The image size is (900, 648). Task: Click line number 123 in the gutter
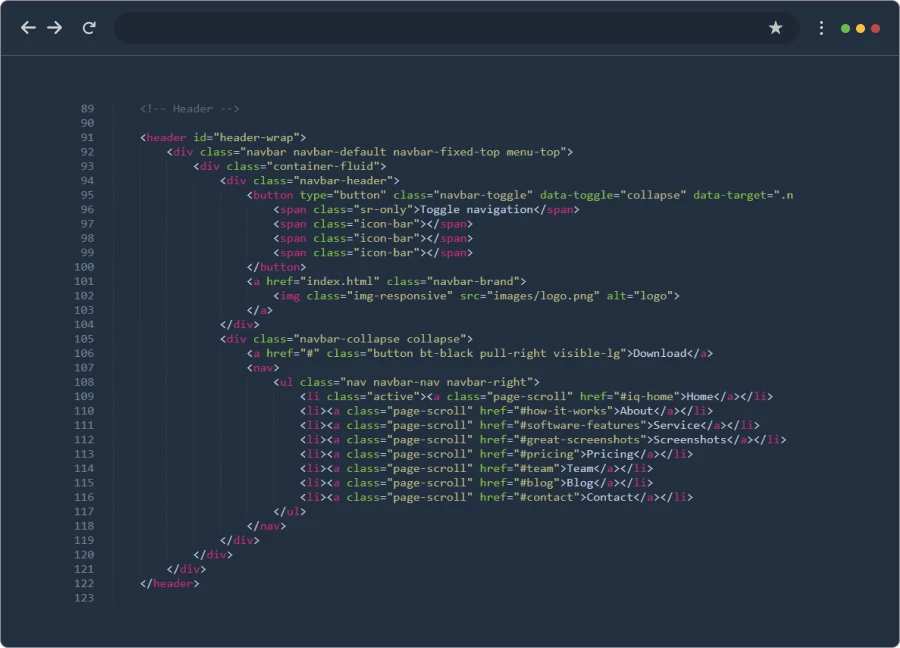(x=84, y=598)
